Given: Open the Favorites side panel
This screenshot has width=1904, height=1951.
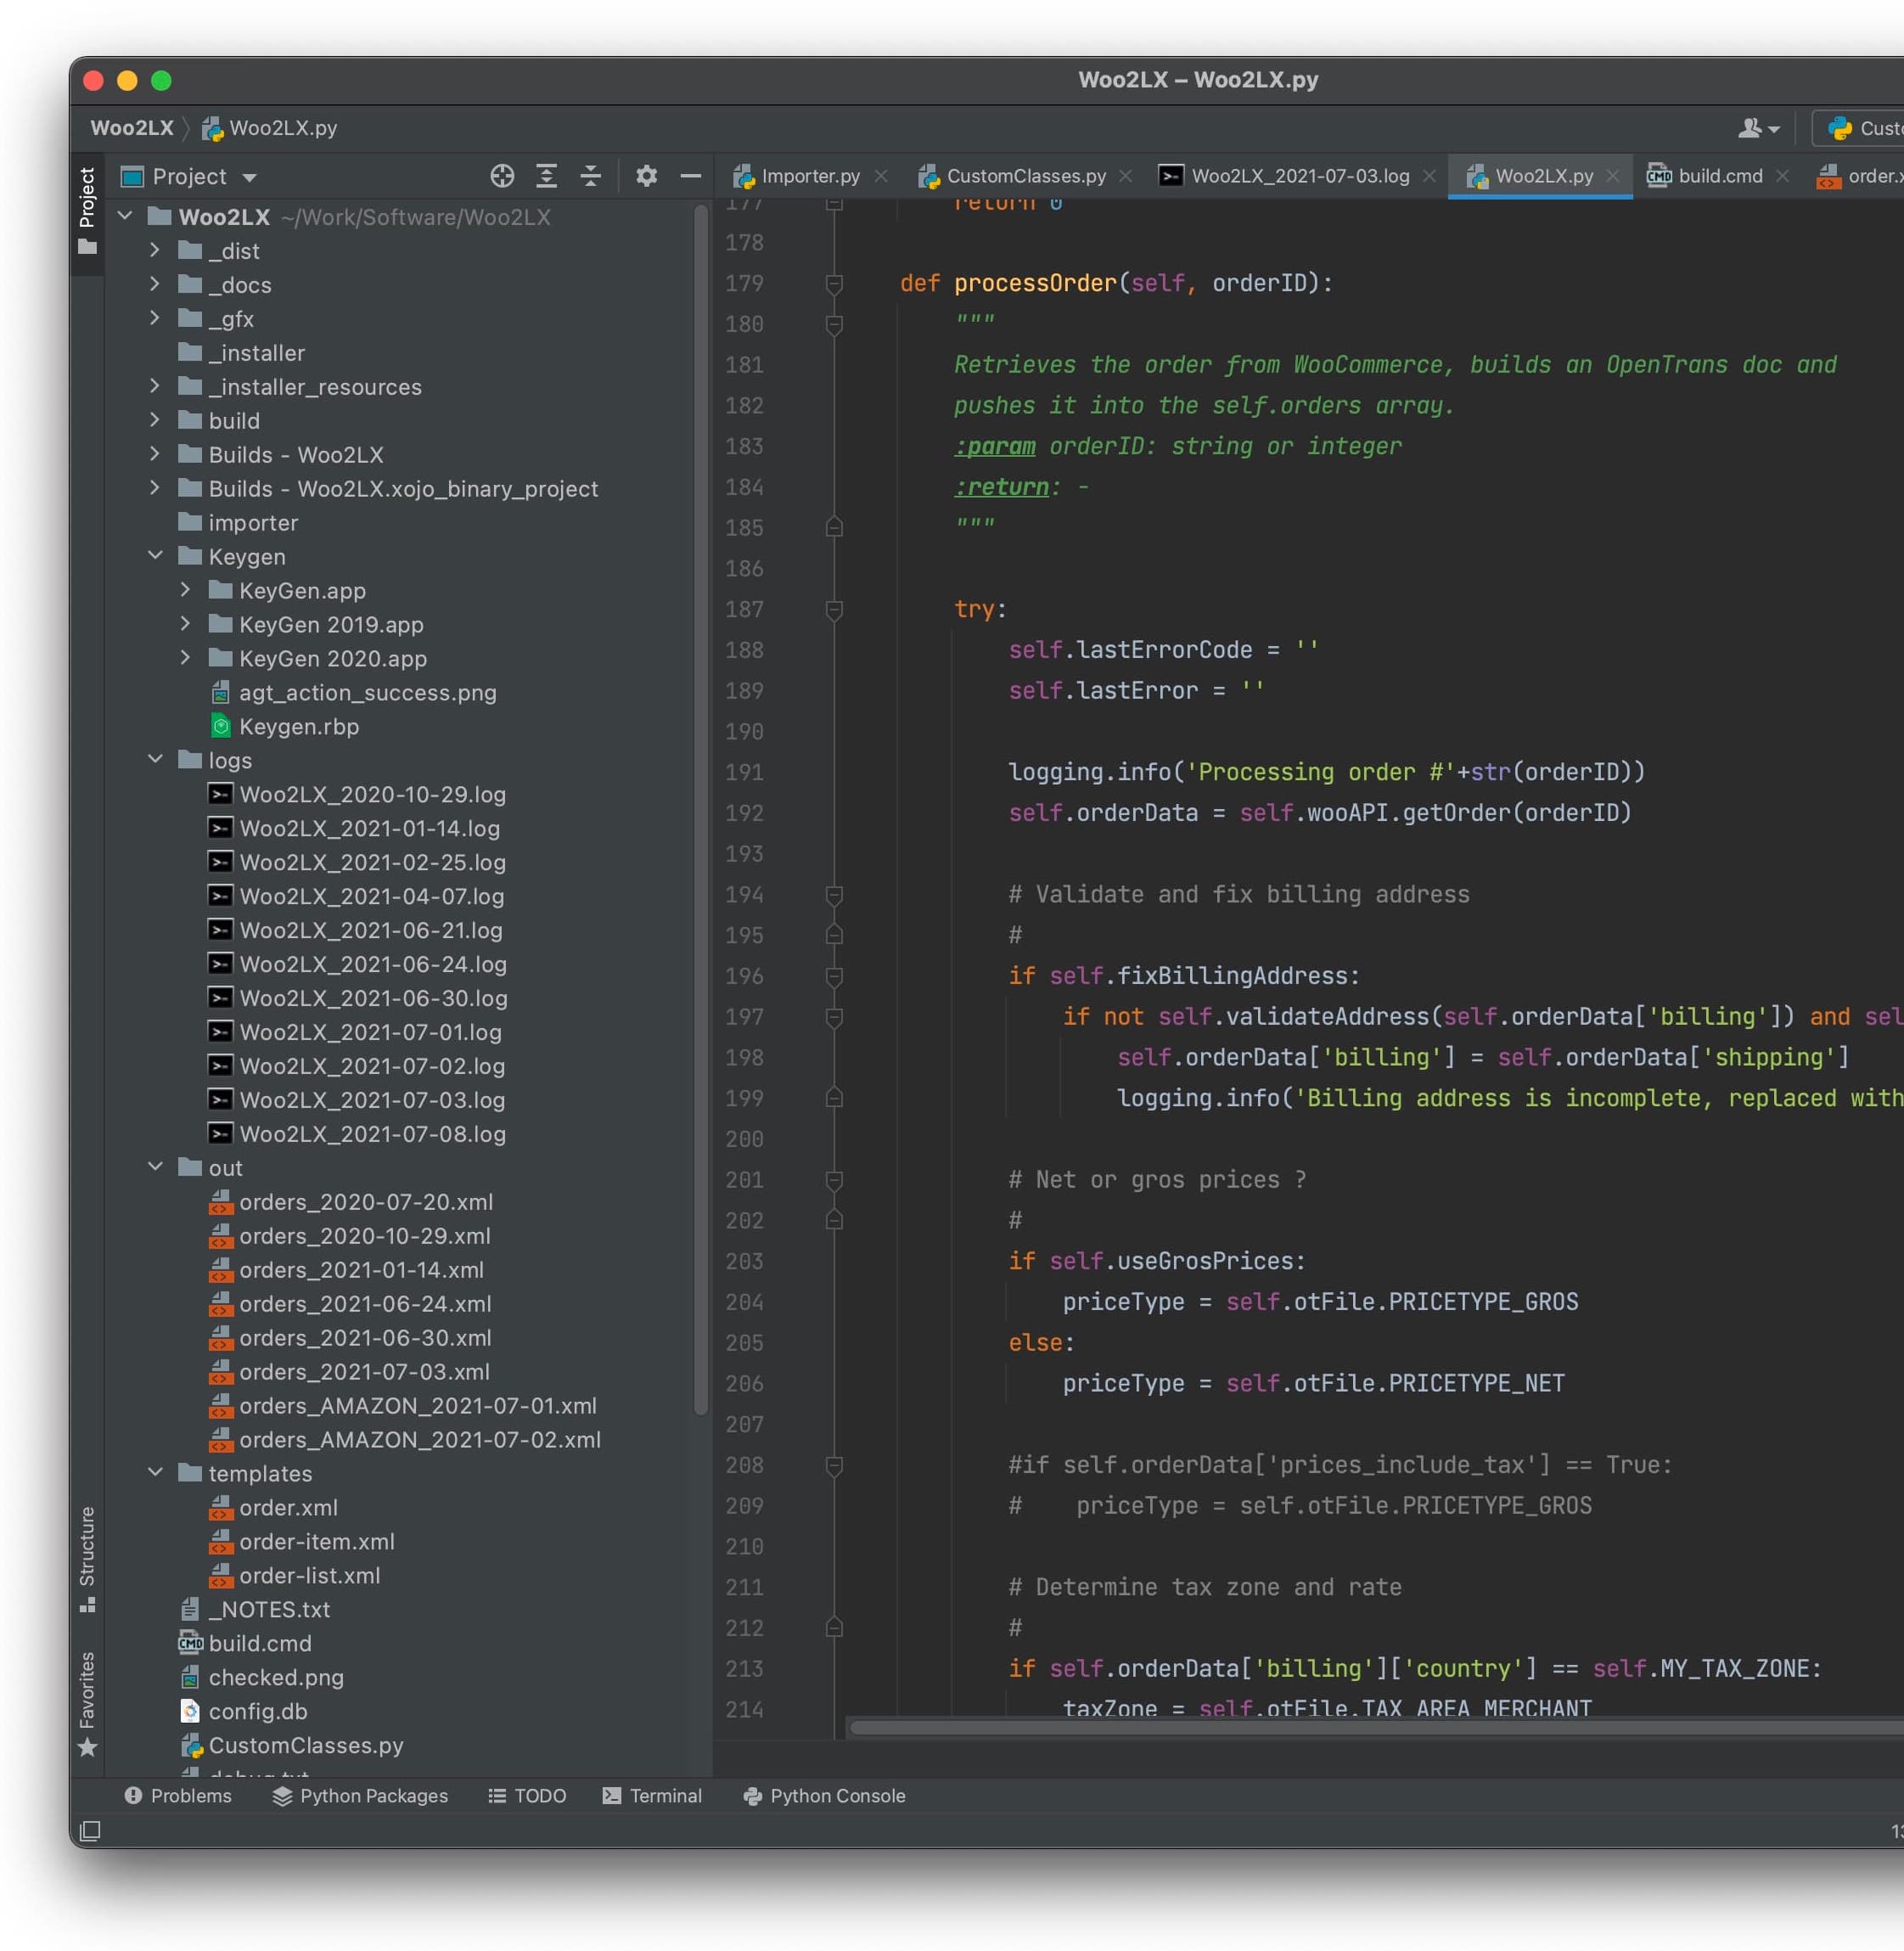Looking at the screenshot, I should click(x=88, y=1704).
